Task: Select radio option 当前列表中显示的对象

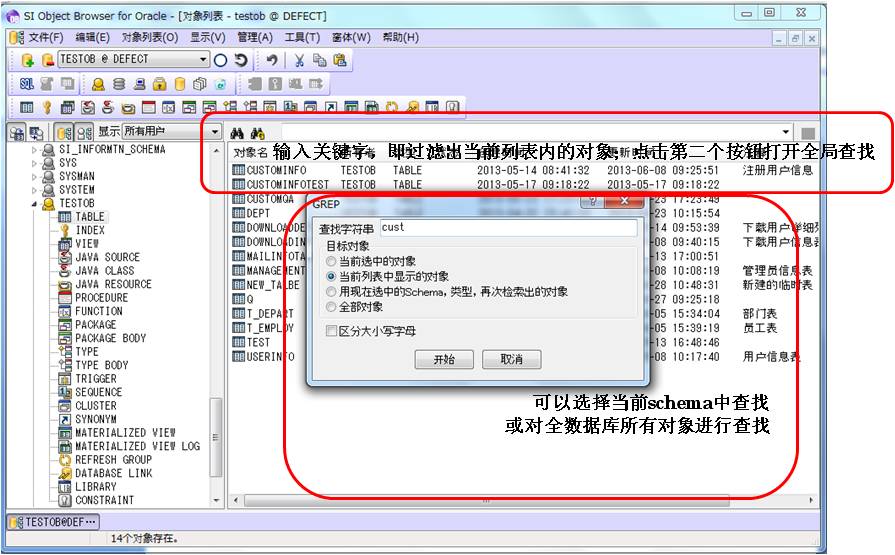Action: [x=331, y=276]
